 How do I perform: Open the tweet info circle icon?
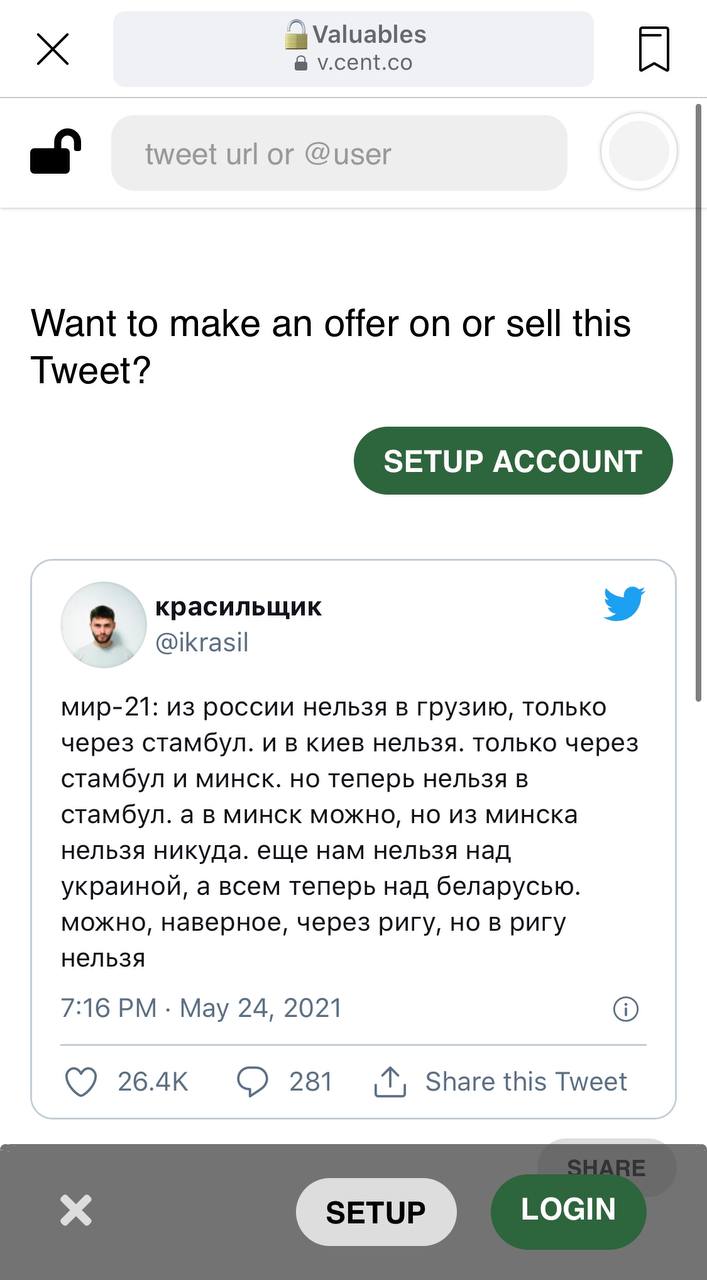625,1009
